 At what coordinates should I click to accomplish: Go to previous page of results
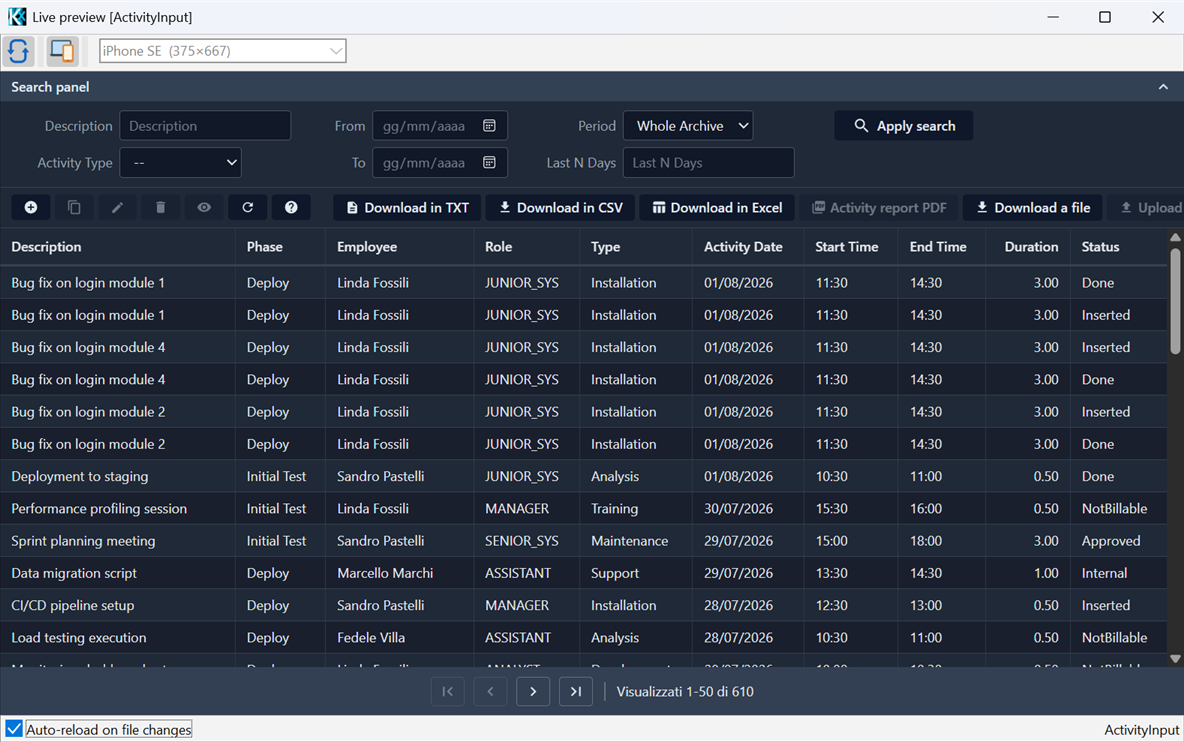[x=490, y=691]
